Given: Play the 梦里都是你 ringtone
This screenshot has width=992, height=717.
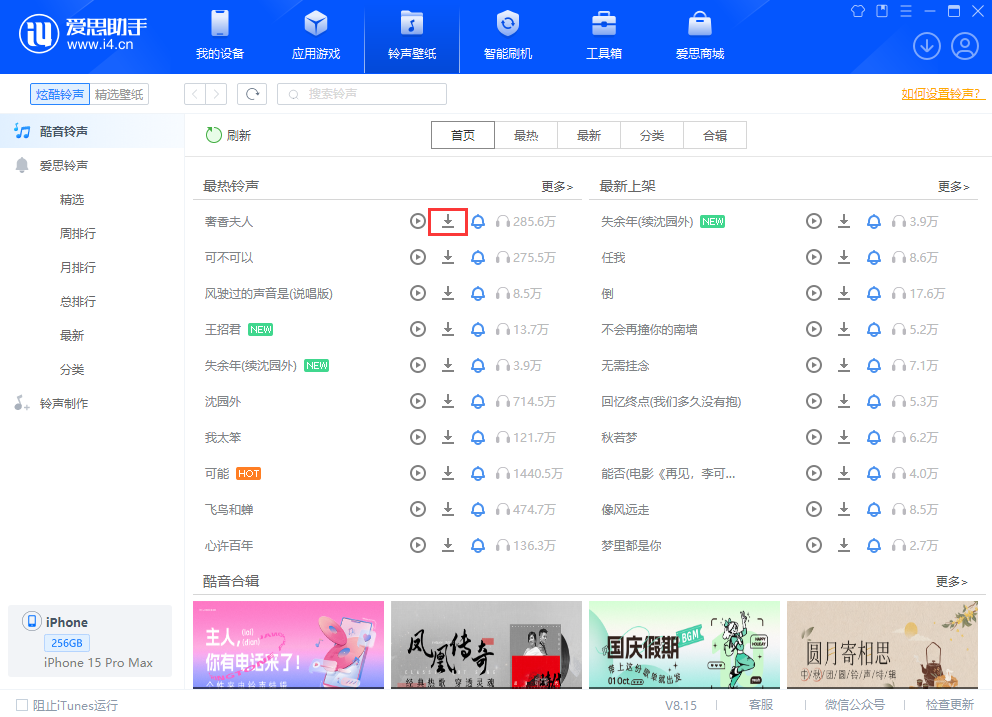Looking at the screenshot, I should coord(814,545).
